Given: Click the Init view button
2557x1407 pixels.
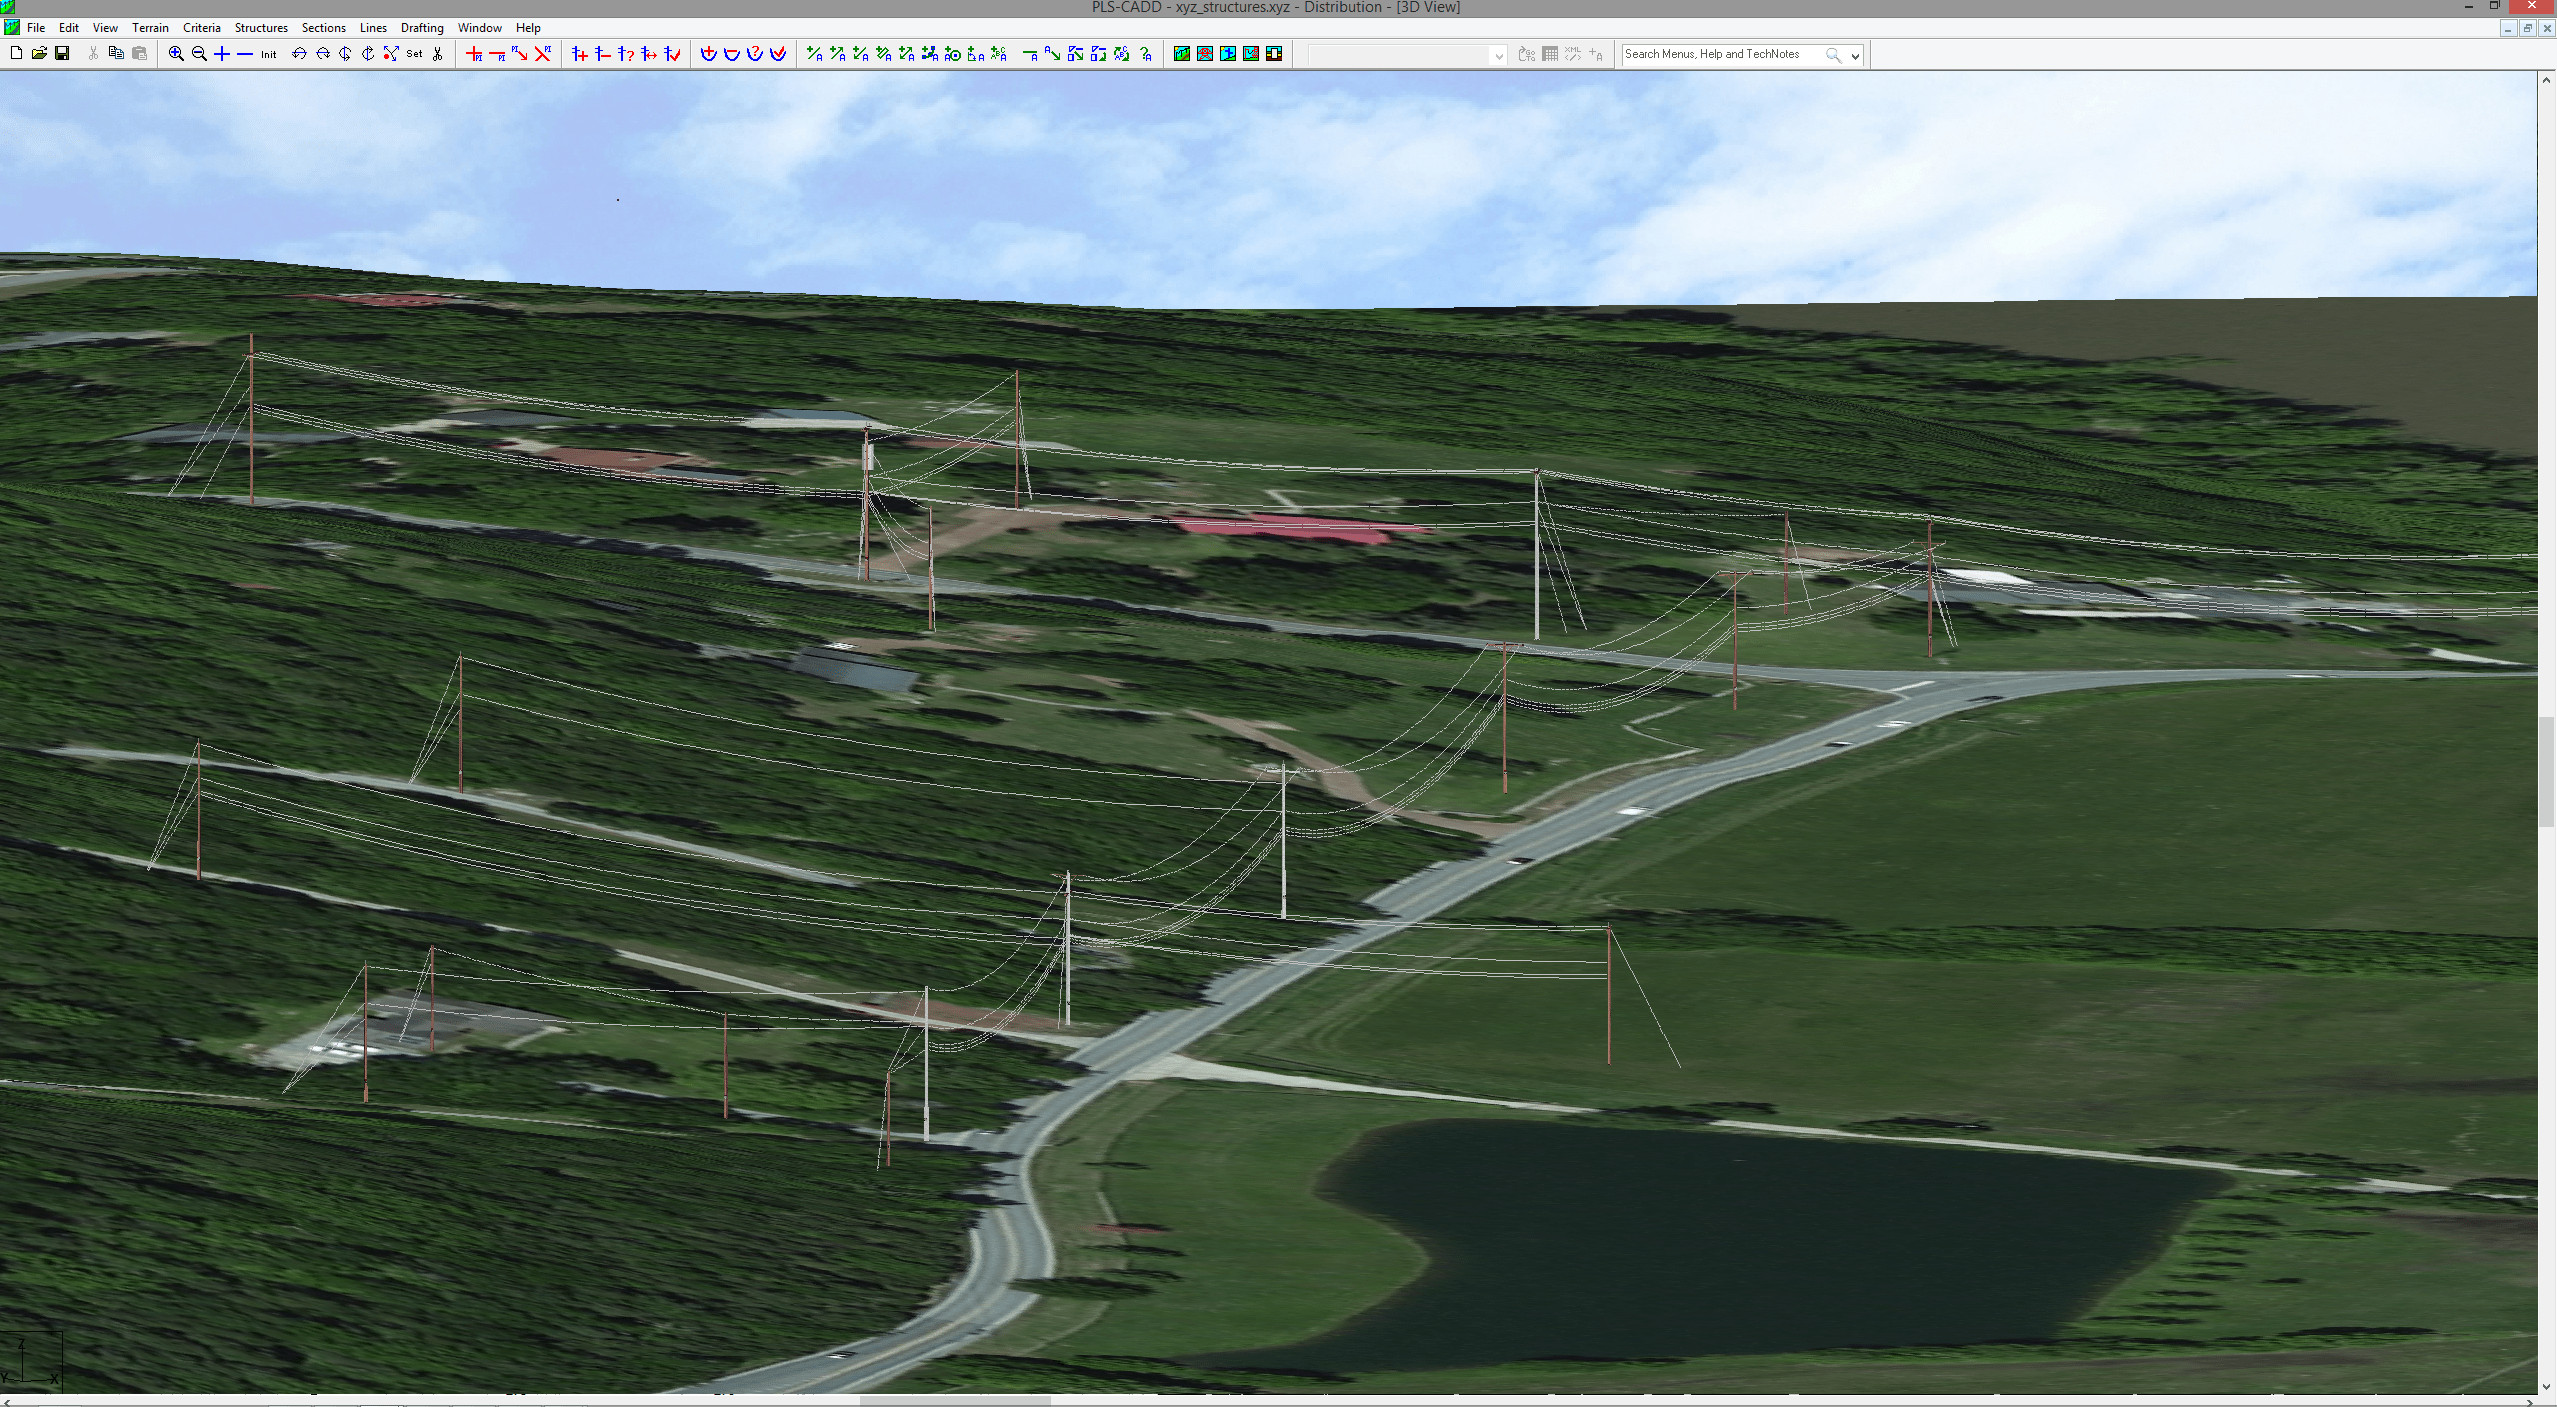Looking at the screenshot, I should pyautogui.click(x=268, y=54).
